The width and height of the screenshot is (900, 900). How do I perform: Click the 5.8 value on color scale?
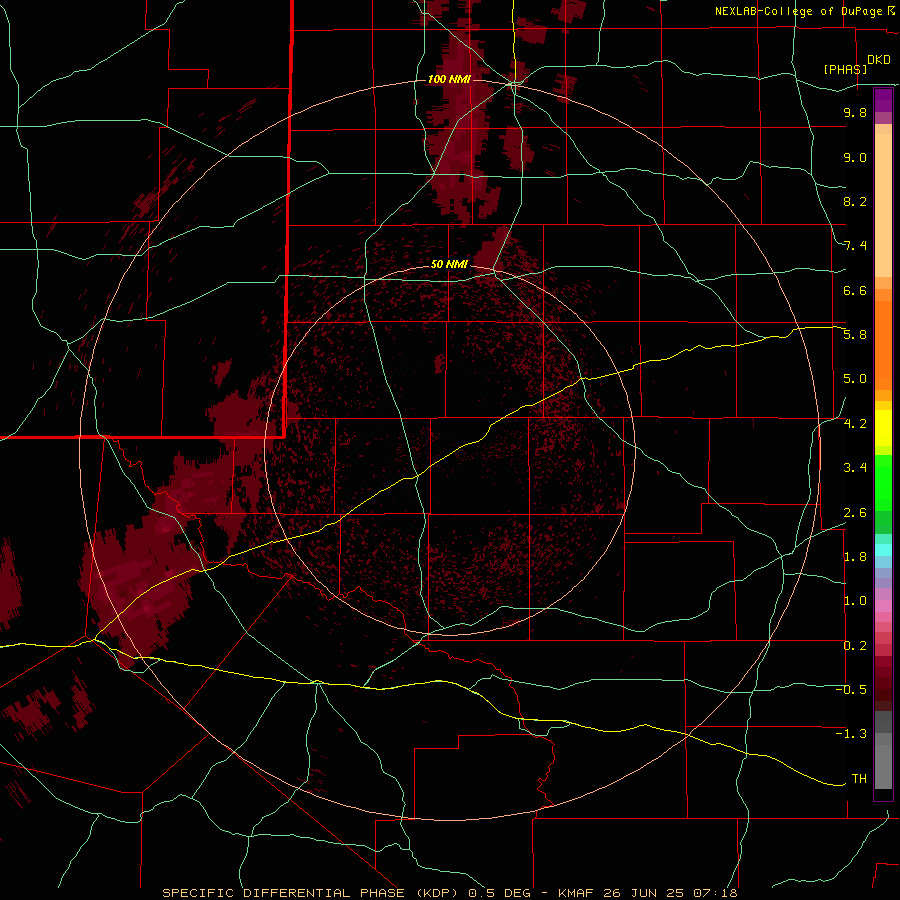[x=855, y=335]
